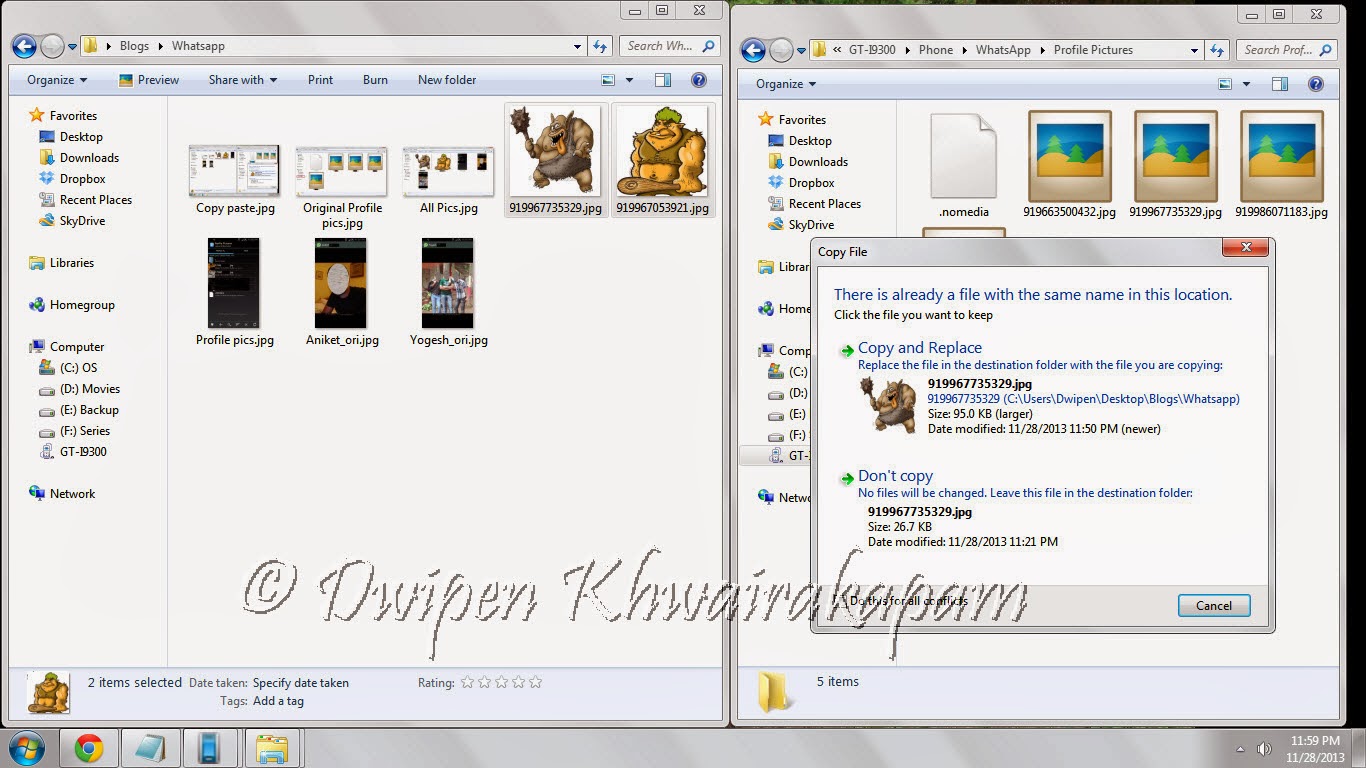Click the WhatsApp breadcrumb in right window
Image resolution: width=1366 pixels, height=768 pixels.
tap(1003, 50)
